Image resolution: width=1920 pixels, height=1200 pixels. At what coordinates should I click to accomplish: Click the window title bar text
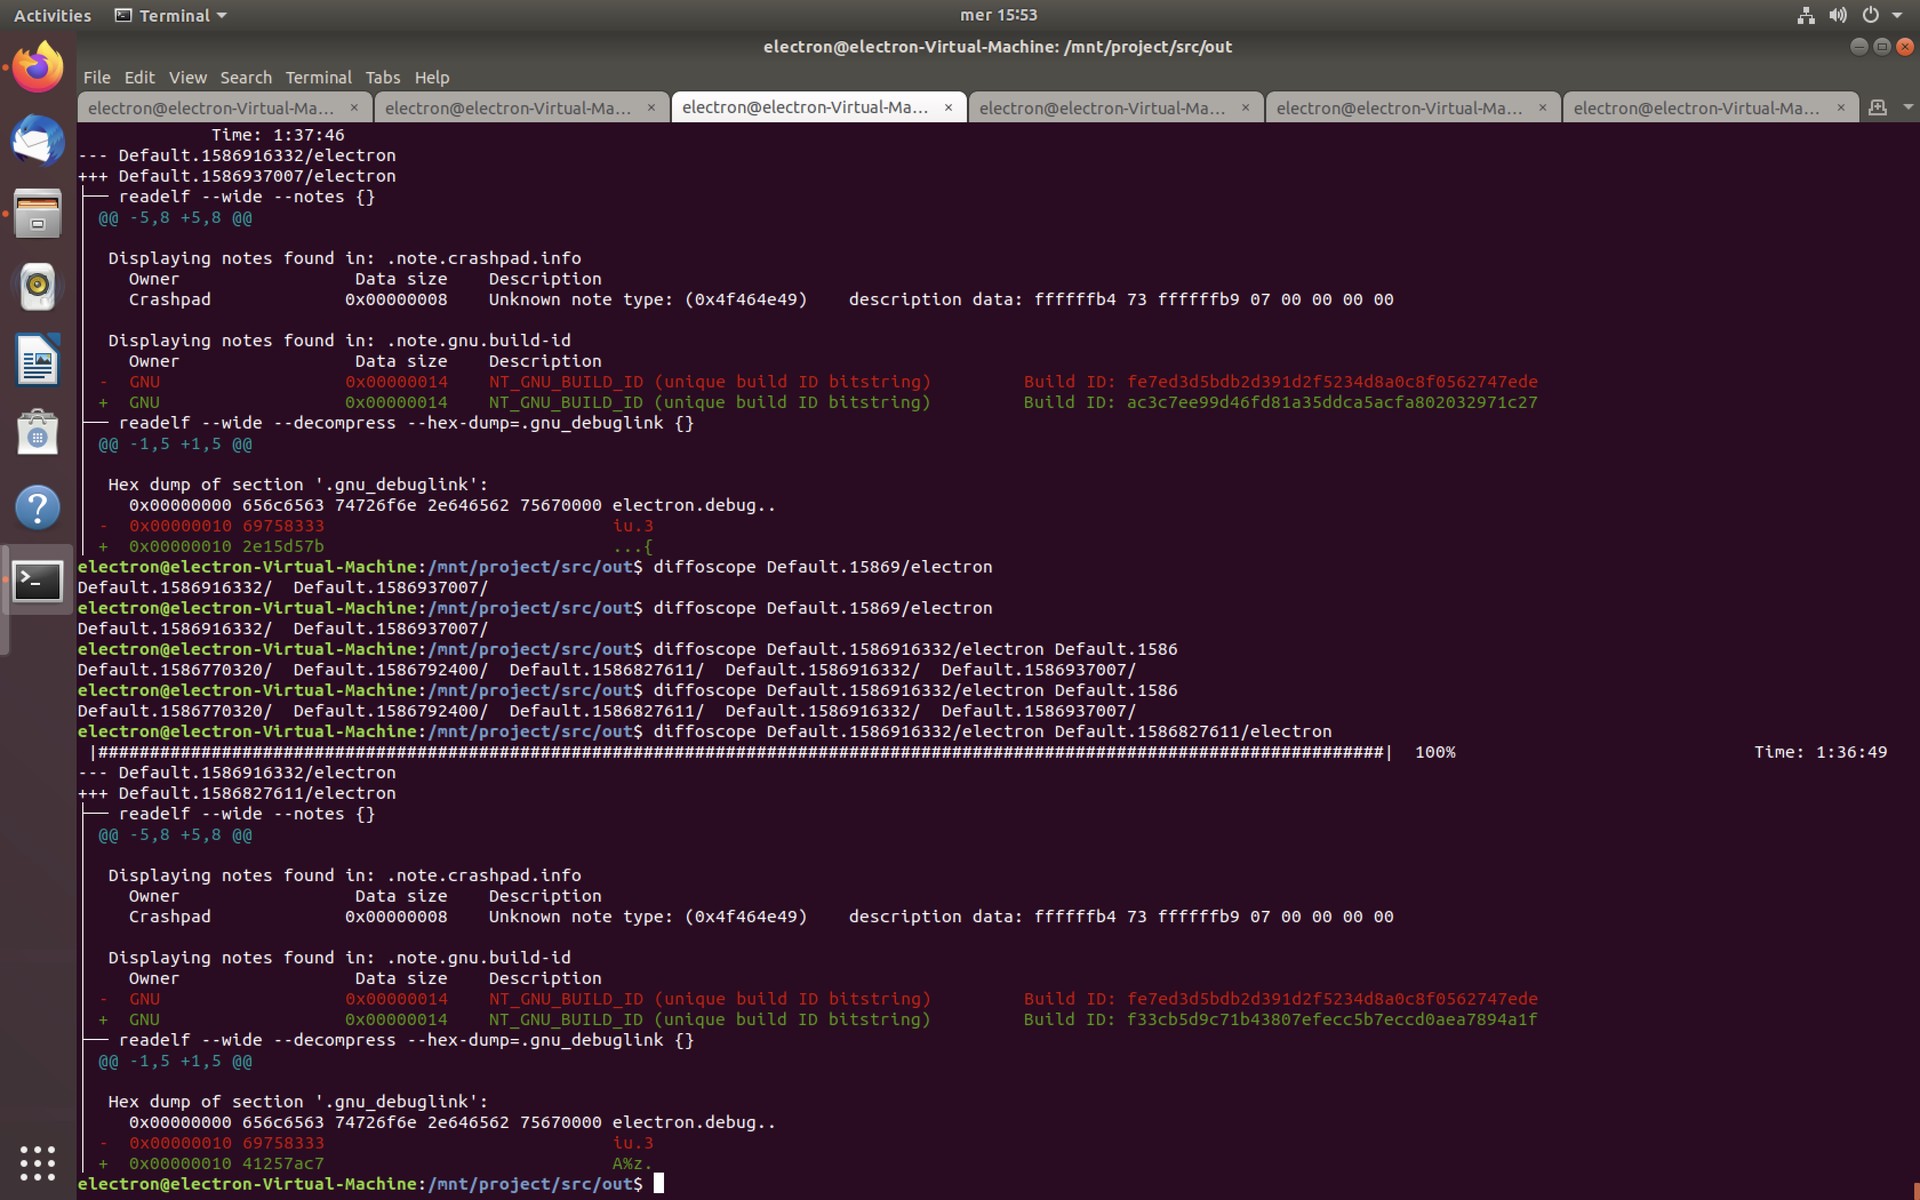click(x=997, y=46)
